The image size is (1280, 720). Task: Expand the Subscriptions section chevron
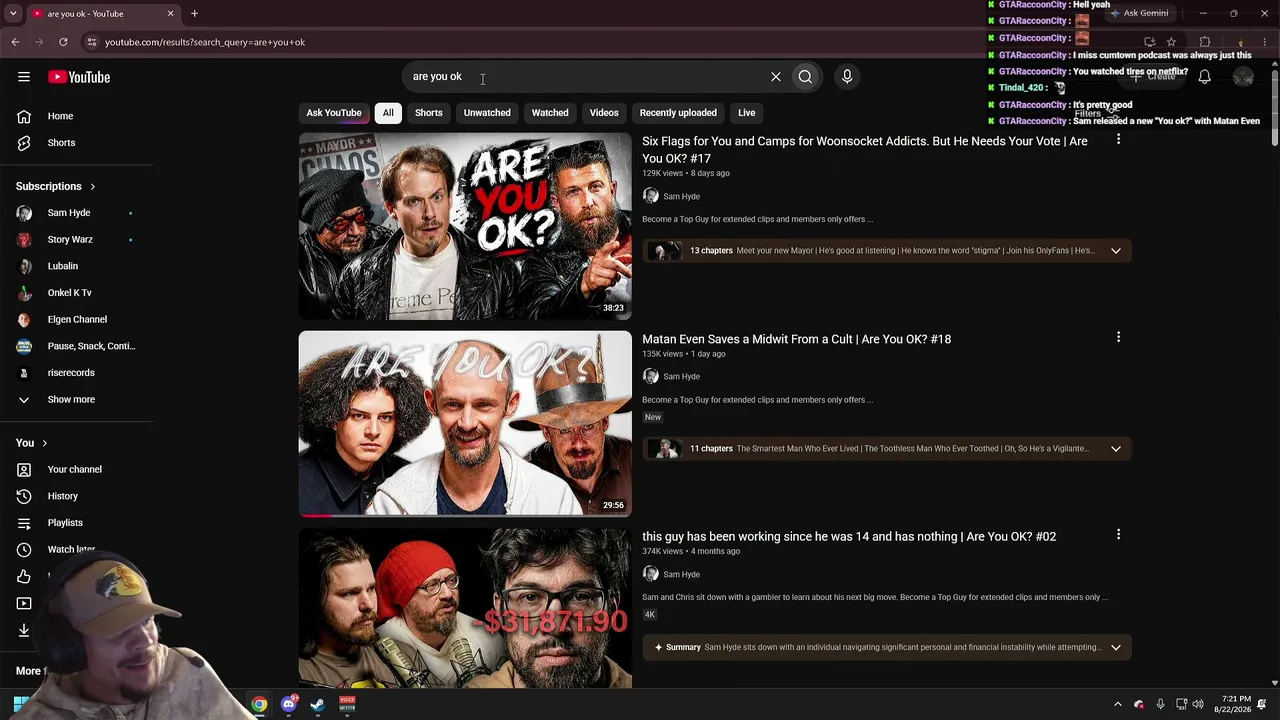point(93,187)
